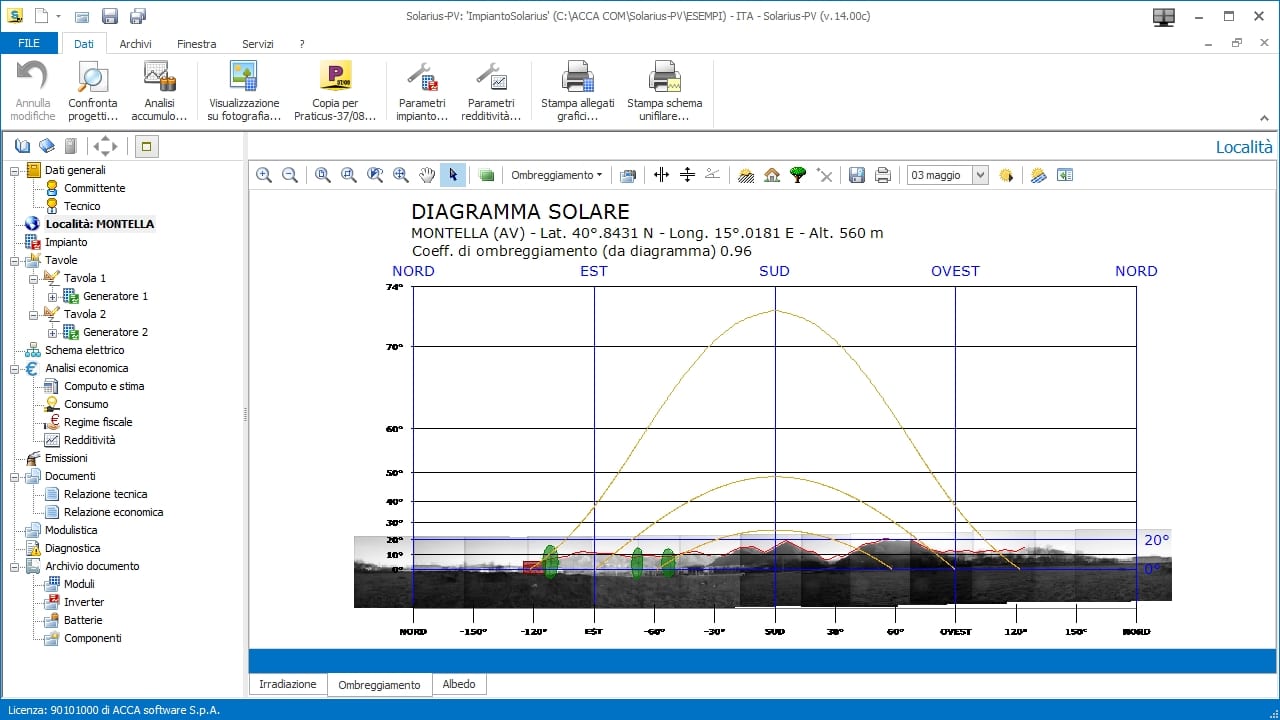Select Batterie in the tree
The height and width of the screenshot is (720, 1280).
coord(84,620)
